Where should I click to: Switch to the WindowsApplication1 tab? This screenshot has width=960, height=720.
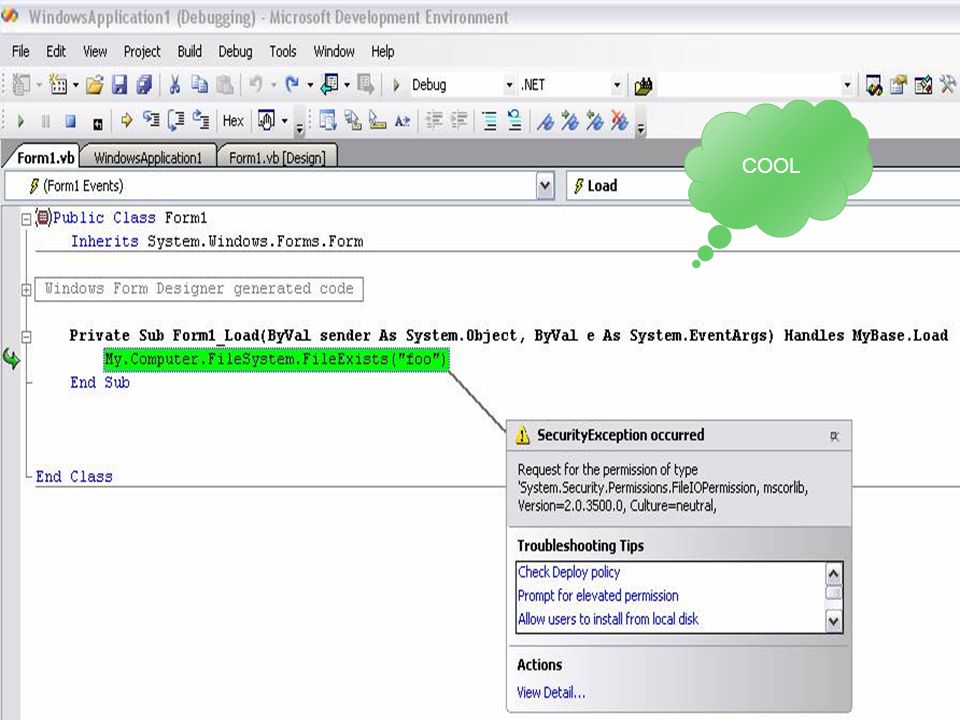pos(148,157)
